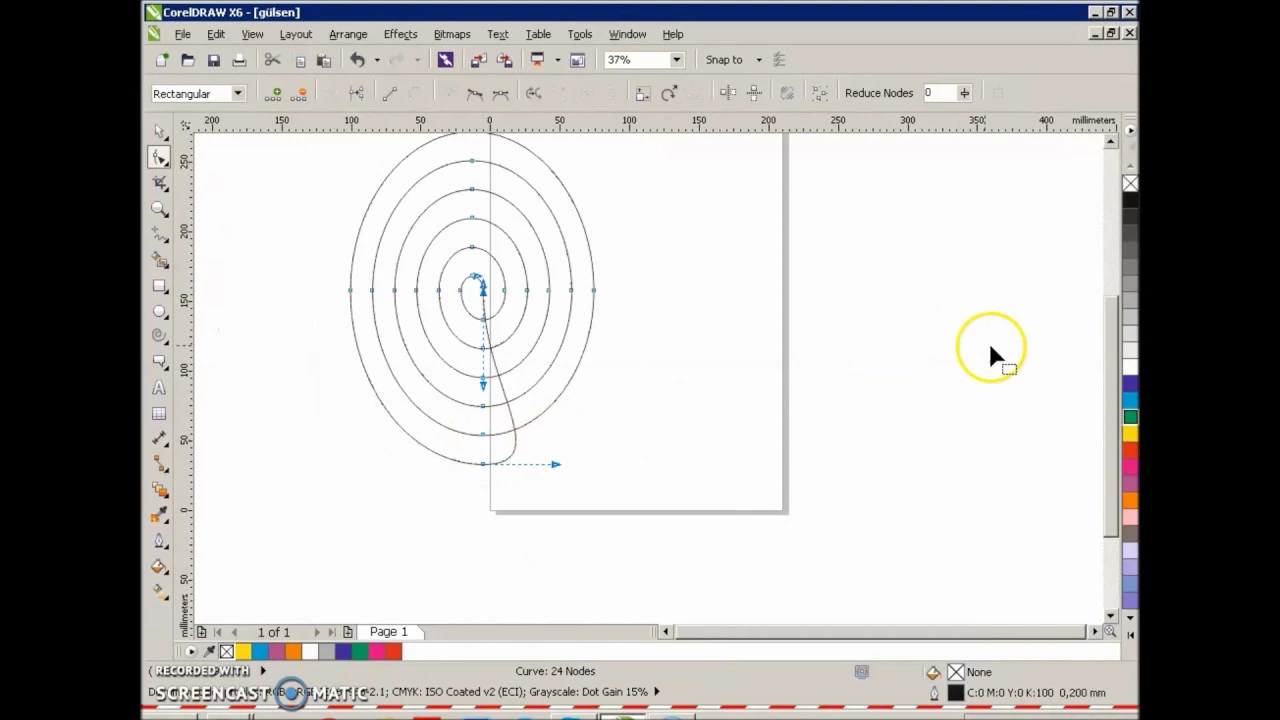Select the Parallel Dimension tool
1280x720 pixels.
coord(160,439)
